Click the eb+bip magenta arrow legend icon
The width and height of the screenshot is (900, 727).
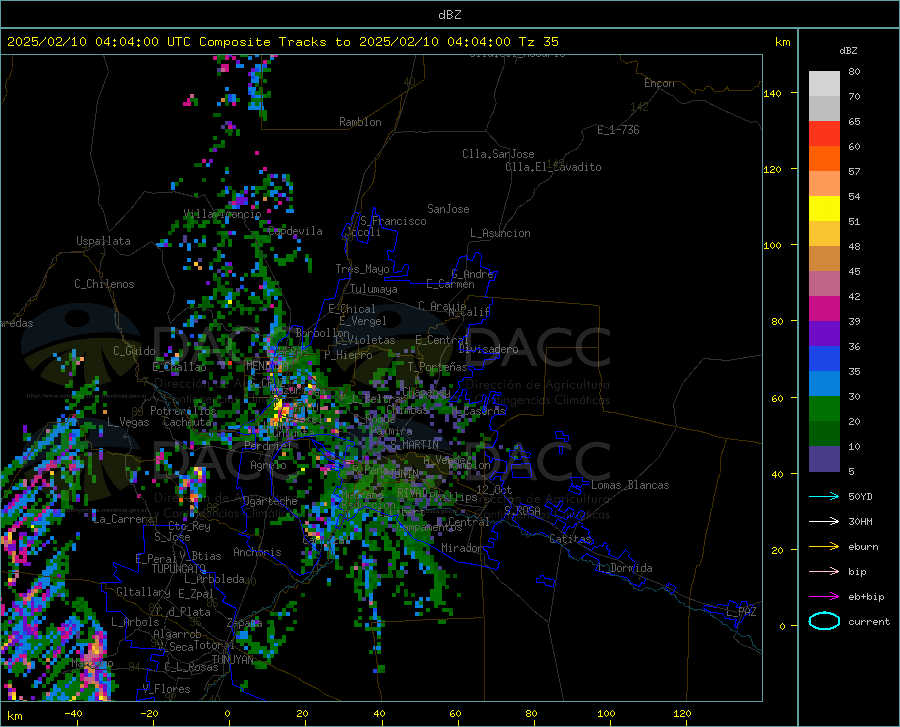[x=824, y=597]
